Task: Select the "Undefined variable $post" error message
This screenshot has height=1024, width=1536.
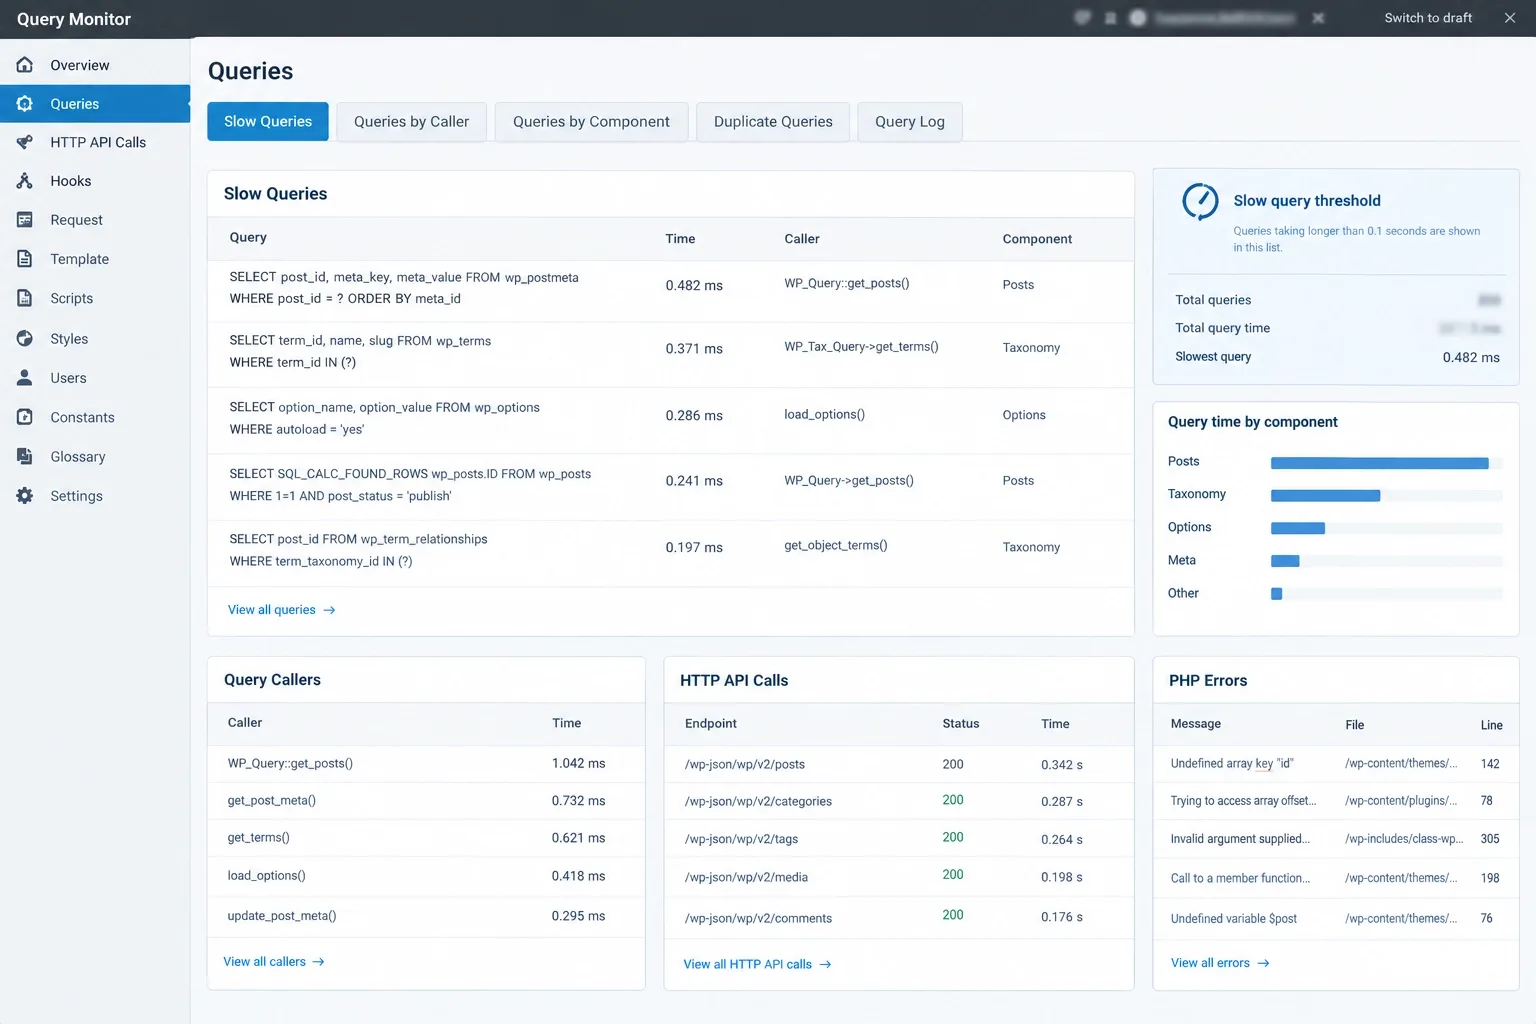Action: tap(1234, 919)
